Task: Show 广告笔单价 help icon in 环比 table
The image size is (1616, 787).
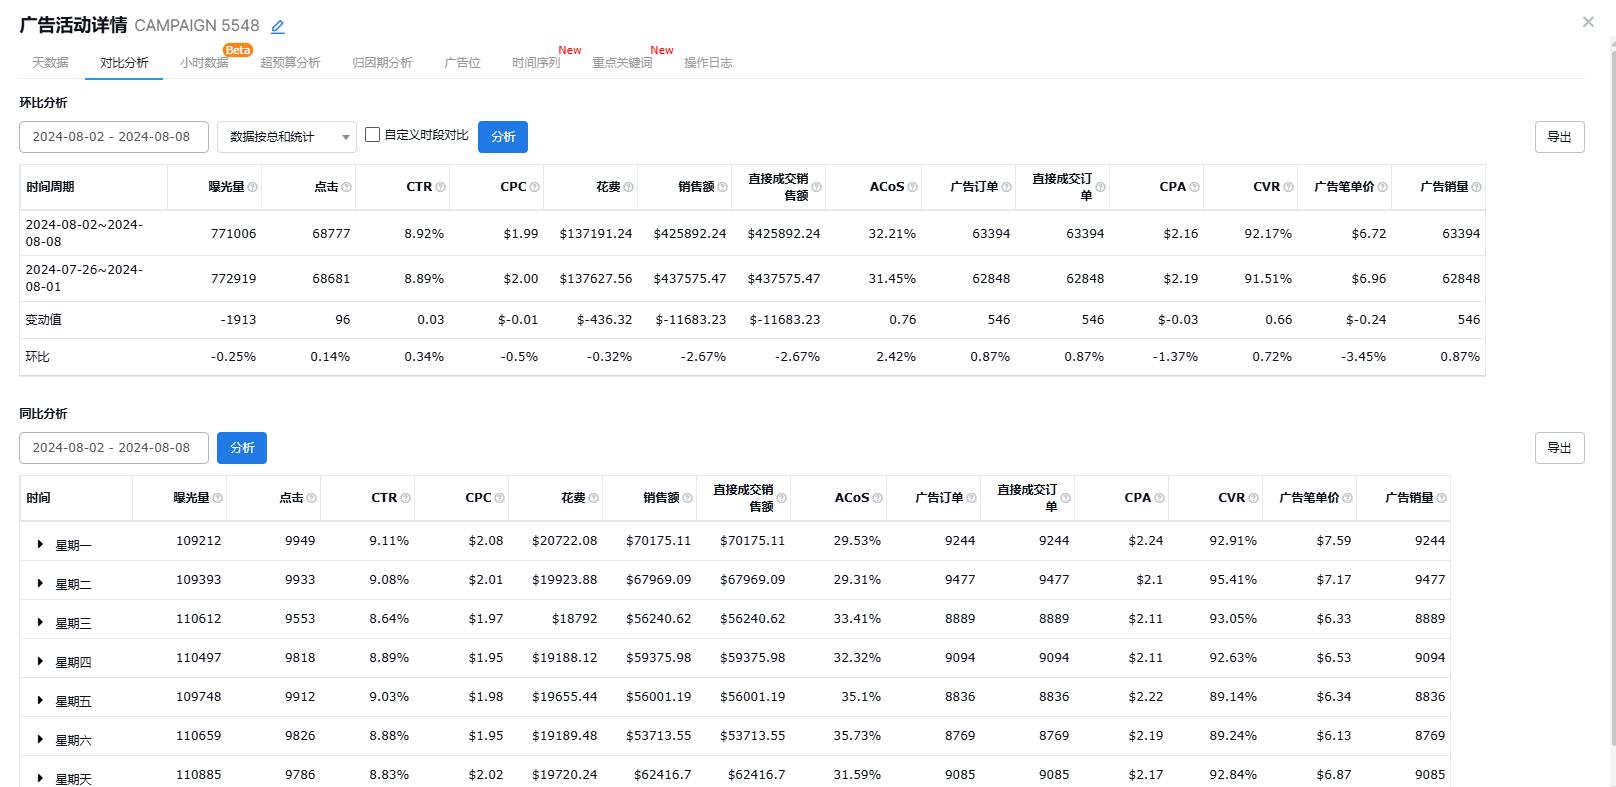Action: [x=1382, y=187]
